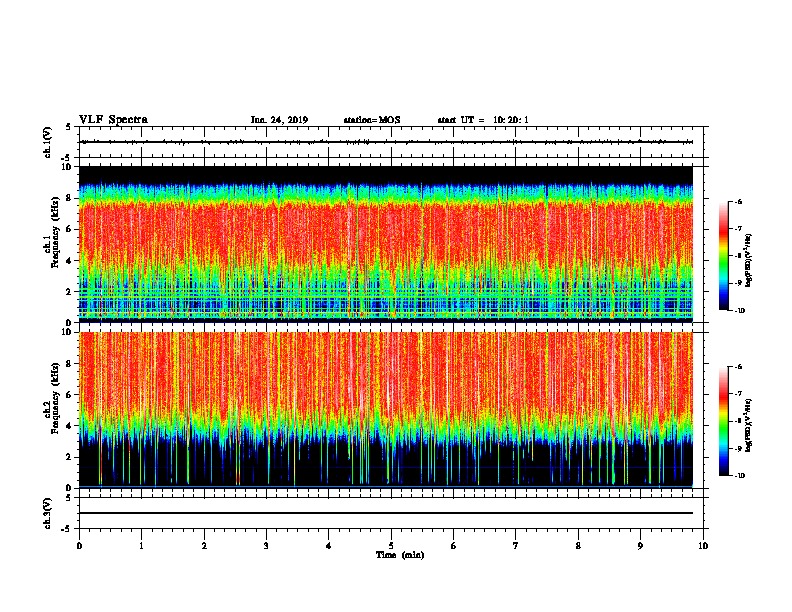Image resolution: width=792 pixels, height=612 pixels.
Task: Click time axis tick label "10"
Action: click(x=703, y=546)
